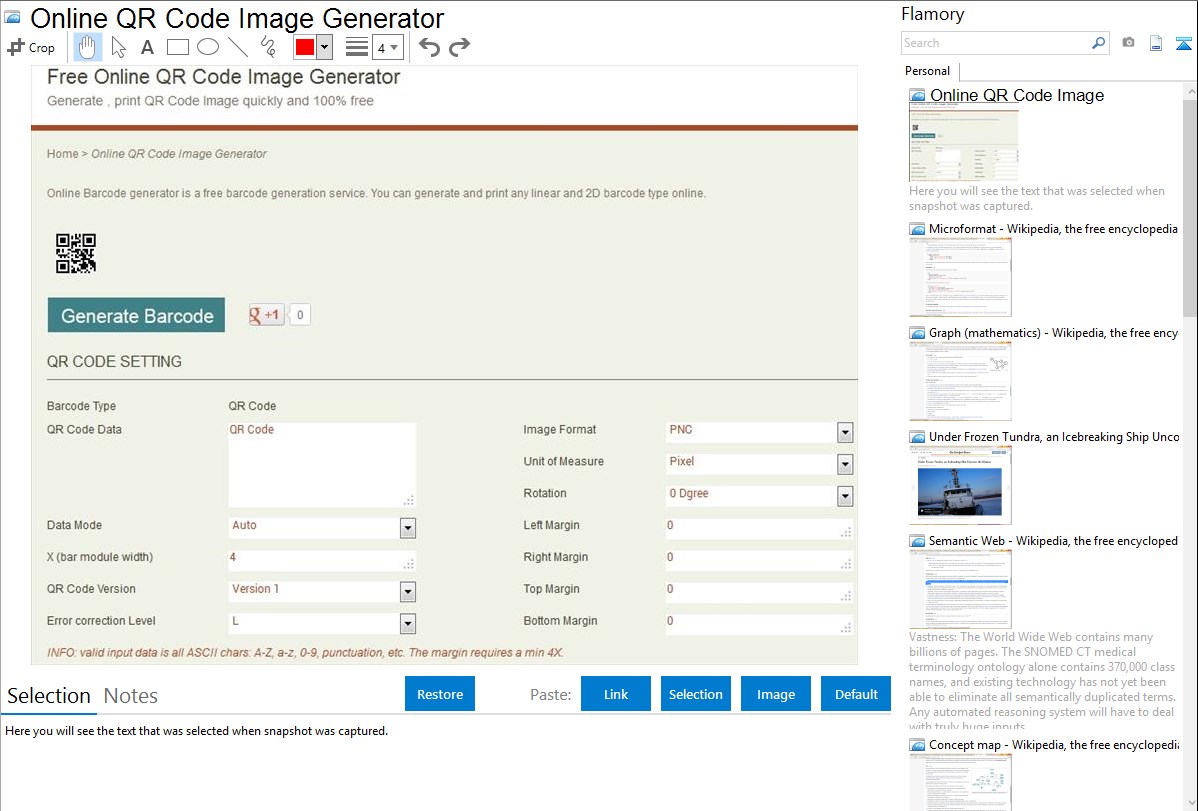Click the Default paste button
Viewport: 1198px width, 811px height.
click(x=856, y=694)
